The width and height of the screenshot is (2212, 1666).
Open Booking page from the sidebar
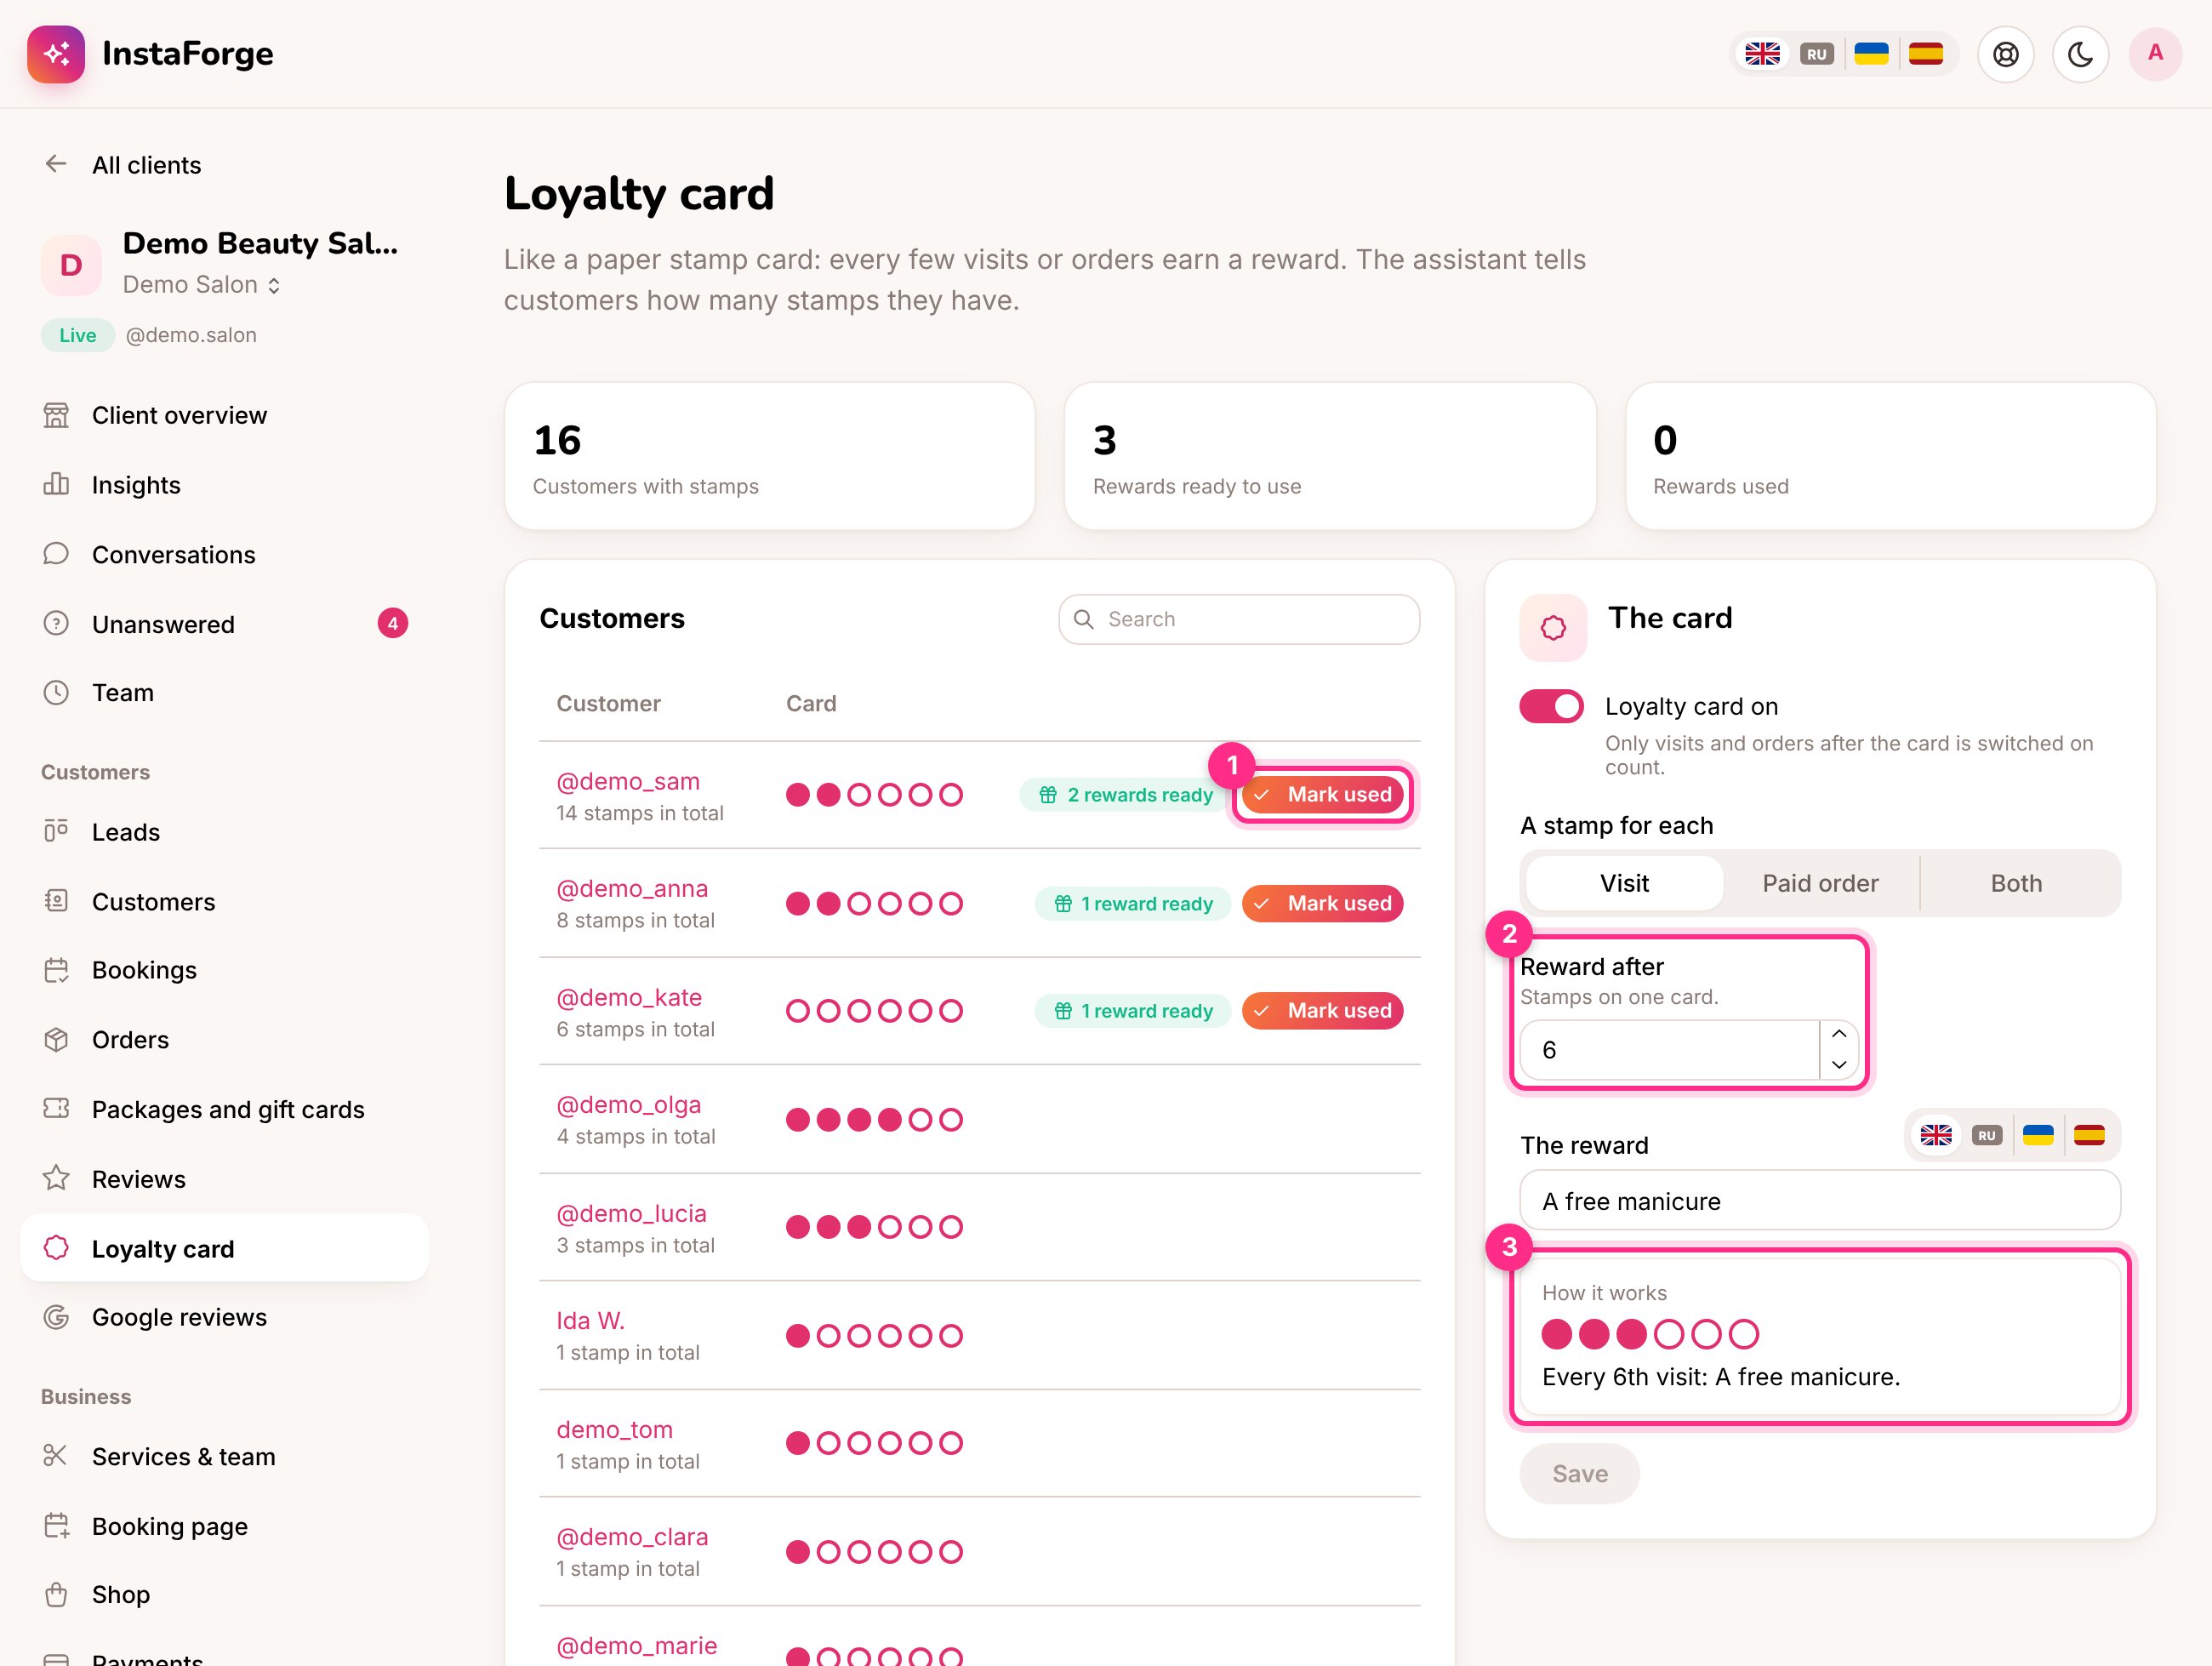pyautogui.click(x=224, y=1526)
